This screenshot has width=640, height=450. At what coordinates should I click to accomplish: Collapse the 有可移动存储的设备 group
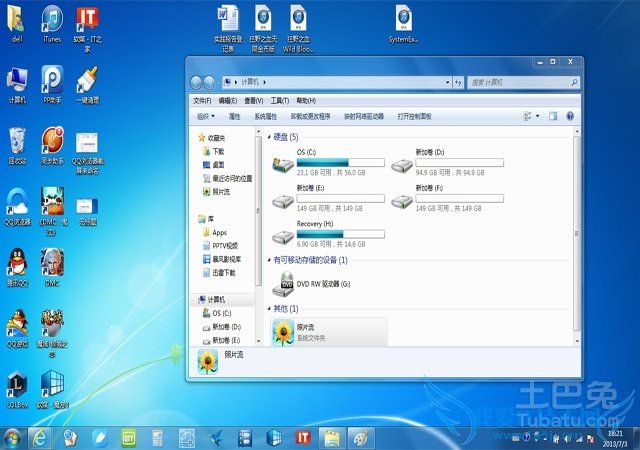tap(267, 260)
